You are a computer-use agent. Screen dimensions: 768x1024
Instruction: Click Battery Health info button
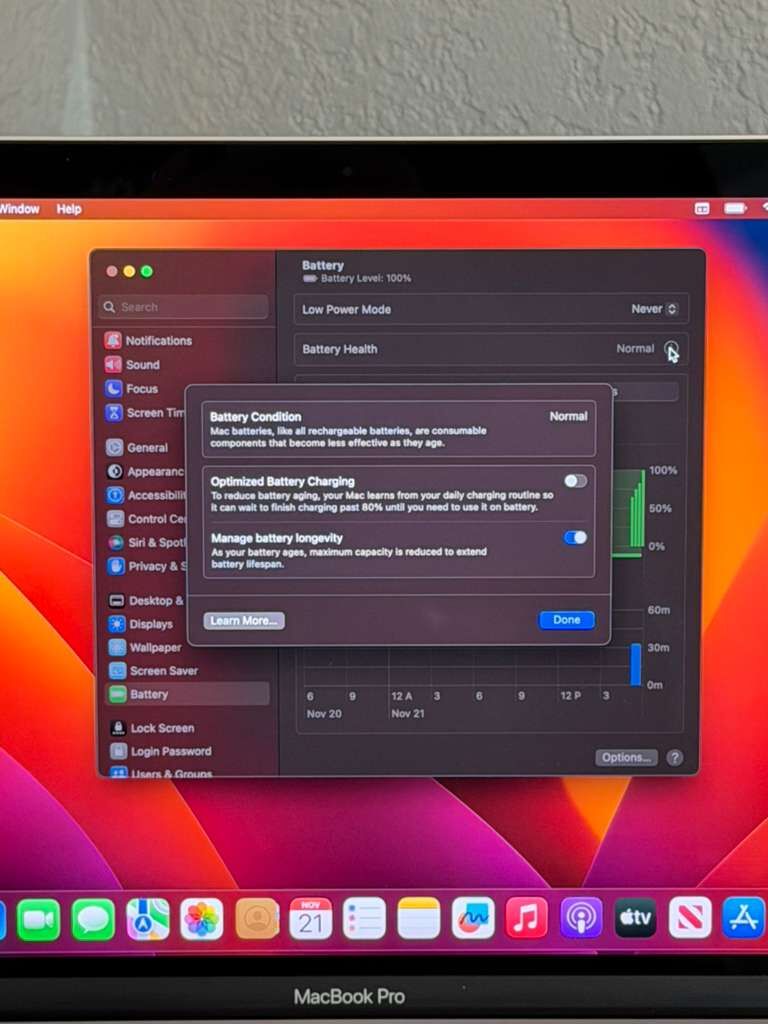[x=671, y=349]
